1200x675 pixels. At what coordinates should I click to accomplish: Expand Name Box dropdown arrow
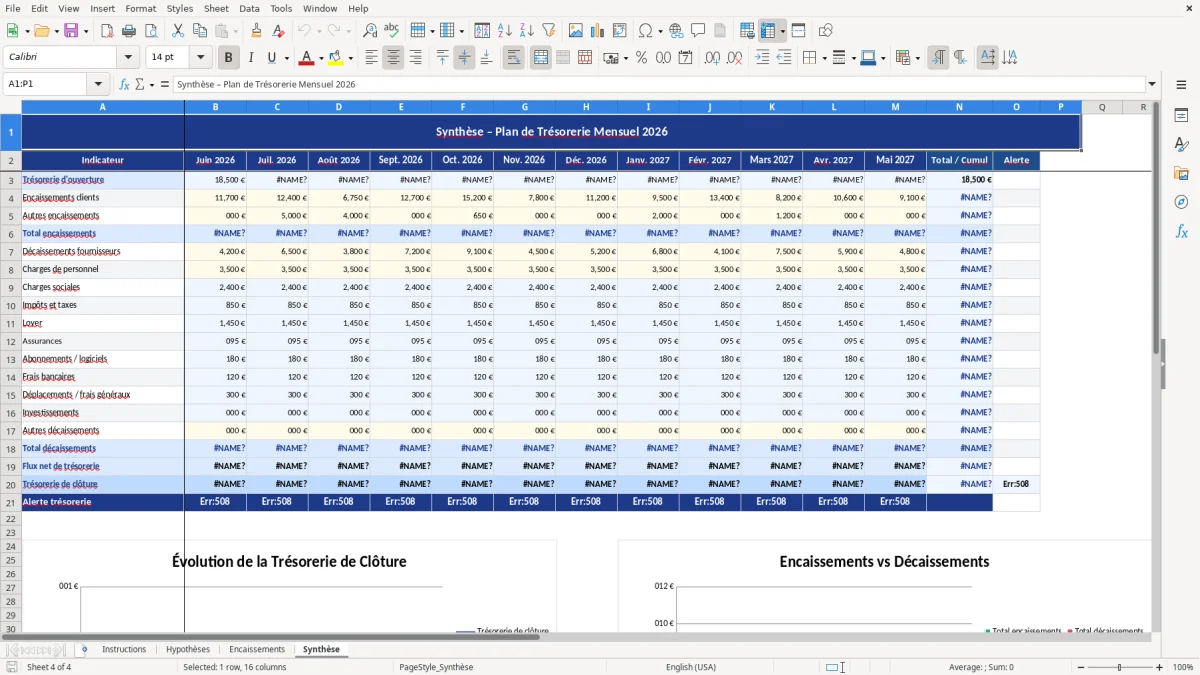coord(98,84)
